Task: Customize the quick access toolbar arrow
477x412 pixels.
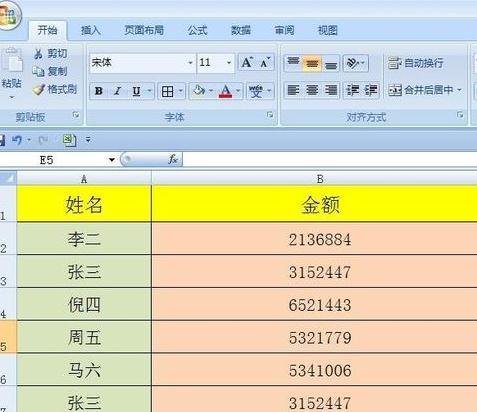Action: (x=88, y=140)
